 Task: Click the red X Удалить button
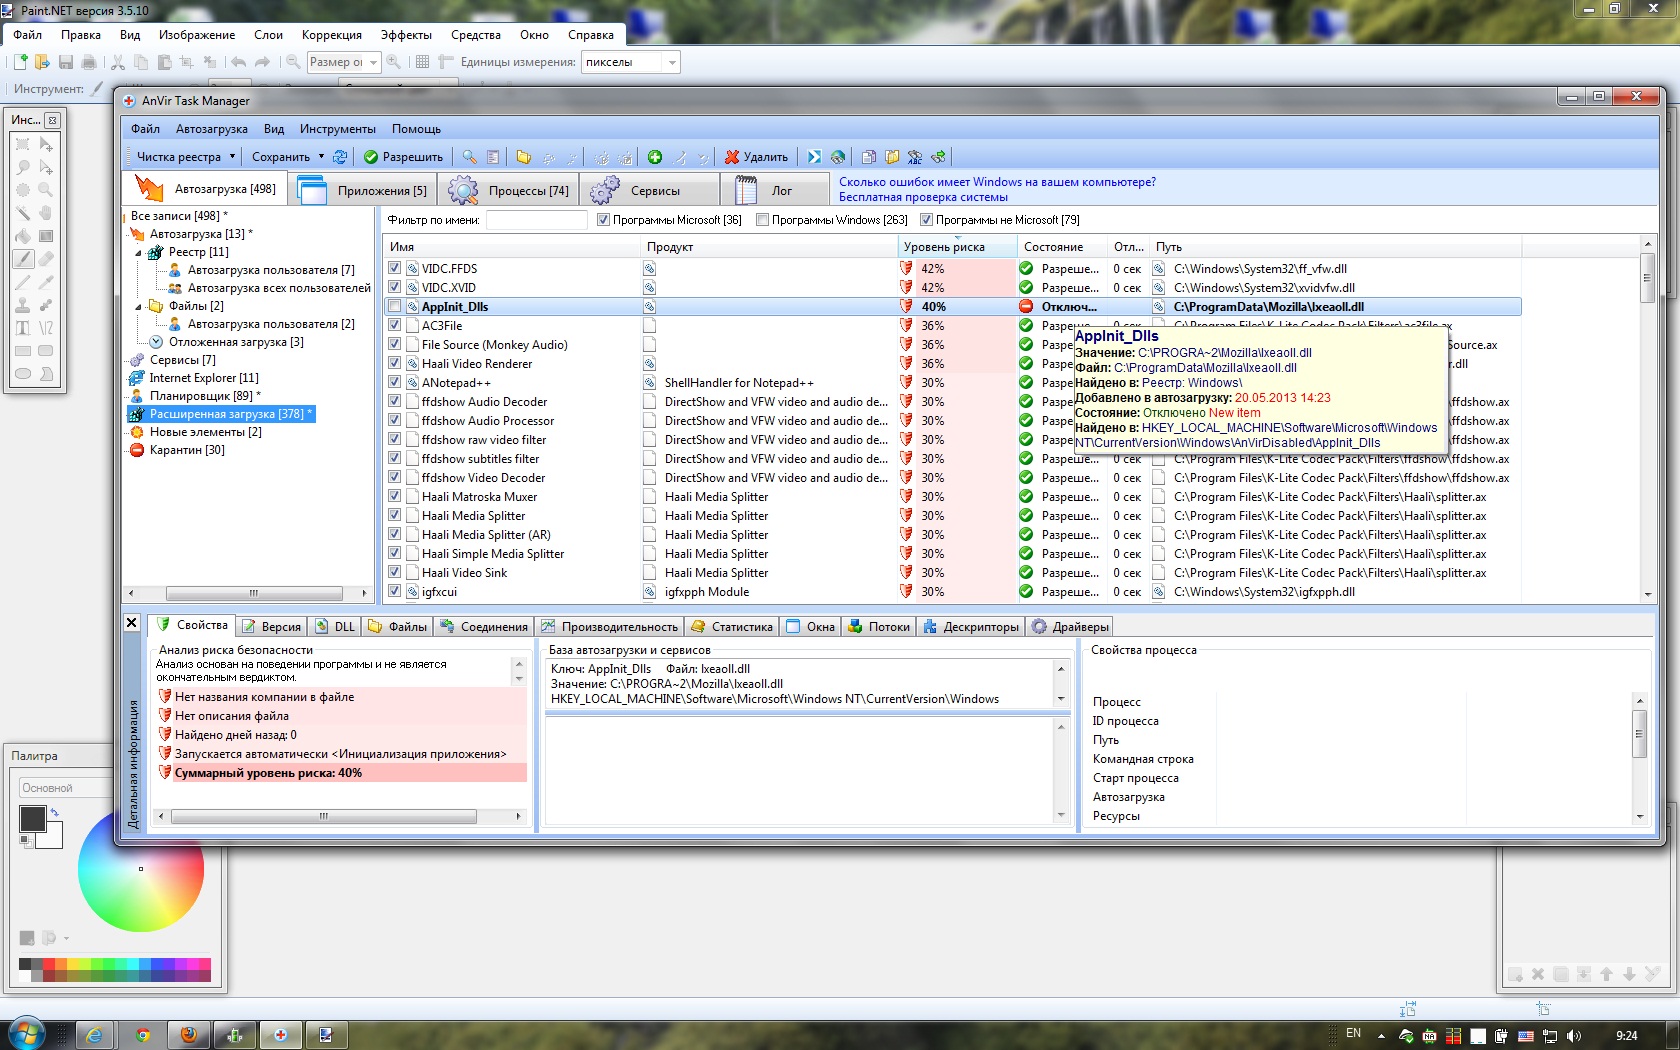pyautogui.click(x=756, y=157)
